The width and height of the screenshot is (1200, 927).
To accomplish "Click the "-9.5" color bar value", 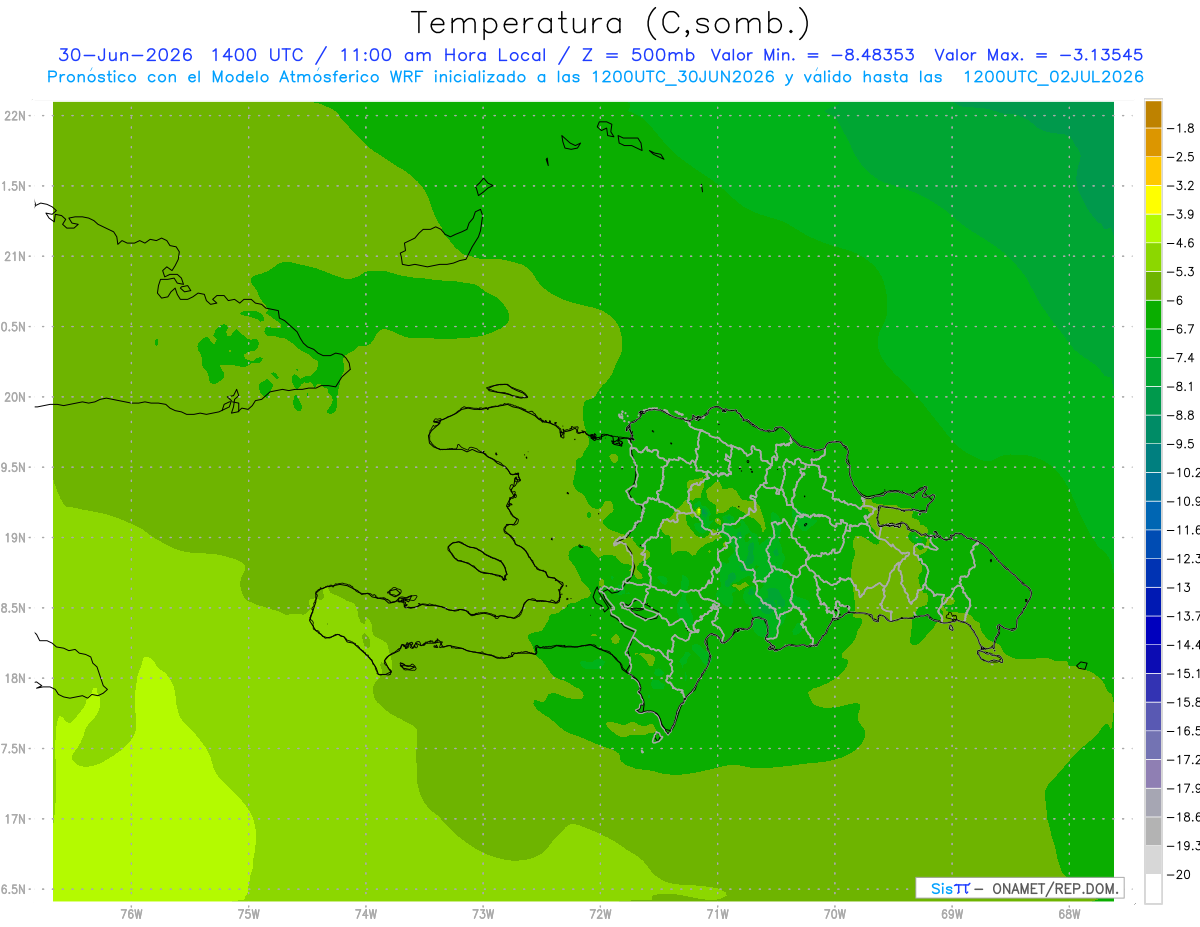I will (x=1181, y=443).
